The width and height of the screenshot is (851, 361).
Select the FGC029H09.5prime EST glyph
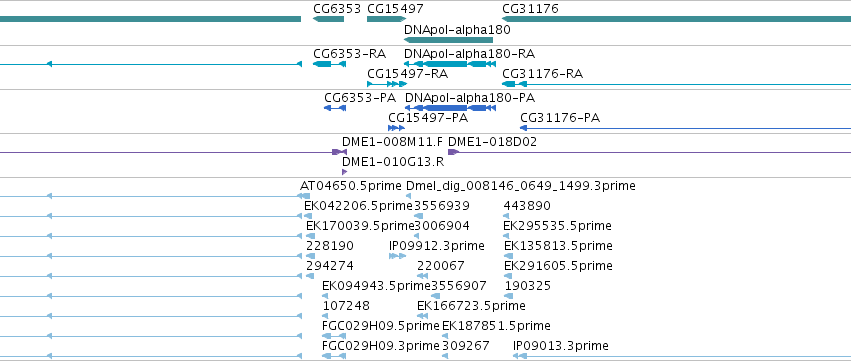[x=334, y=336]
